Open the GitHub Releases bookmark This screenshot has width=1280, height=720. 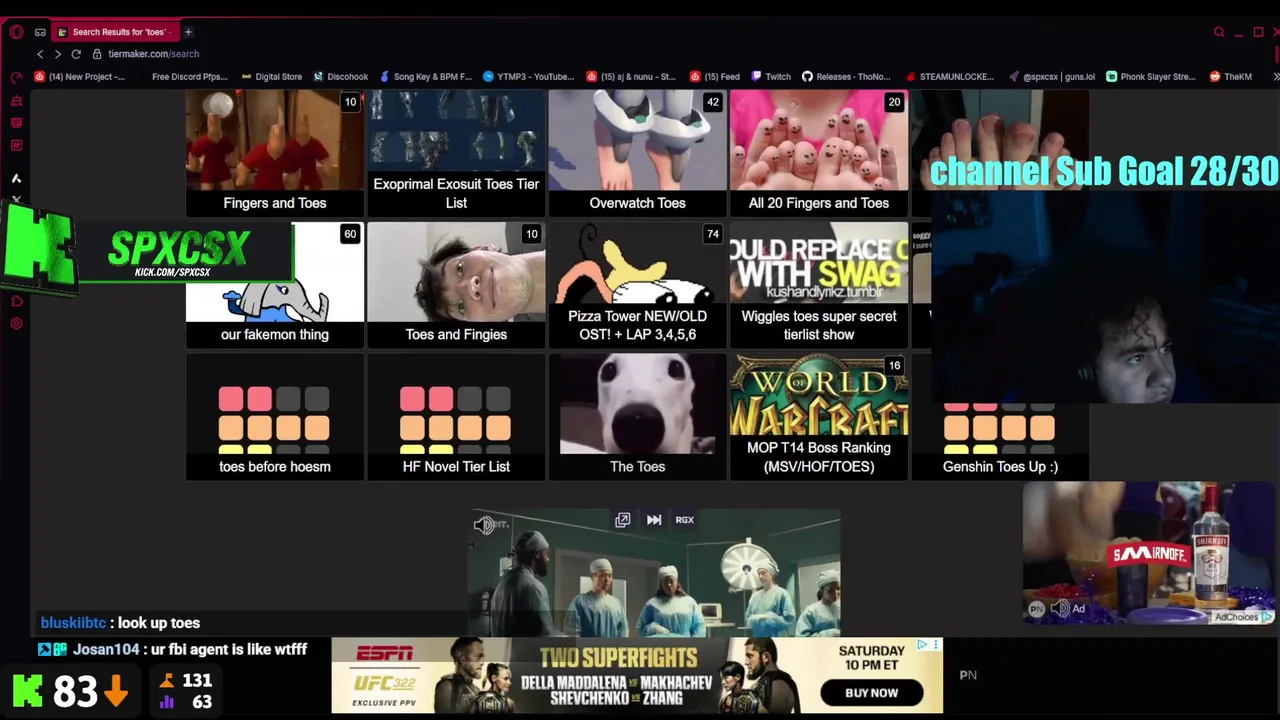point(846,77)
